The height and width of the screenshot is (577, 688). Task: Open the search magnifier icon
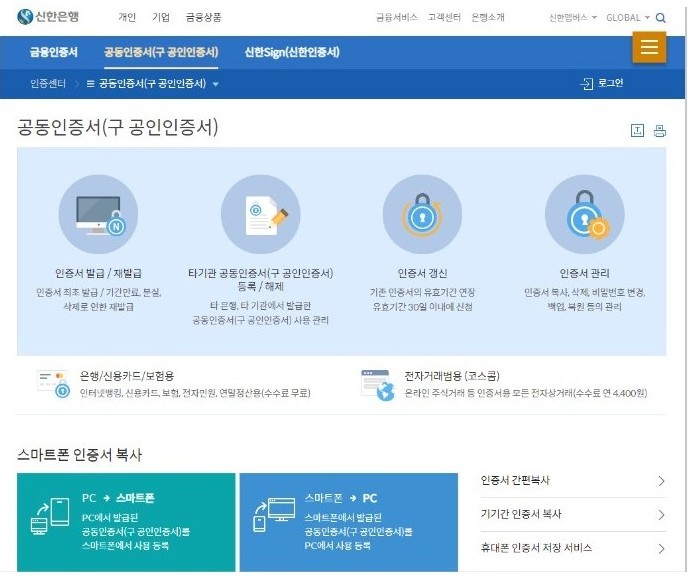[x=660, y=18]
